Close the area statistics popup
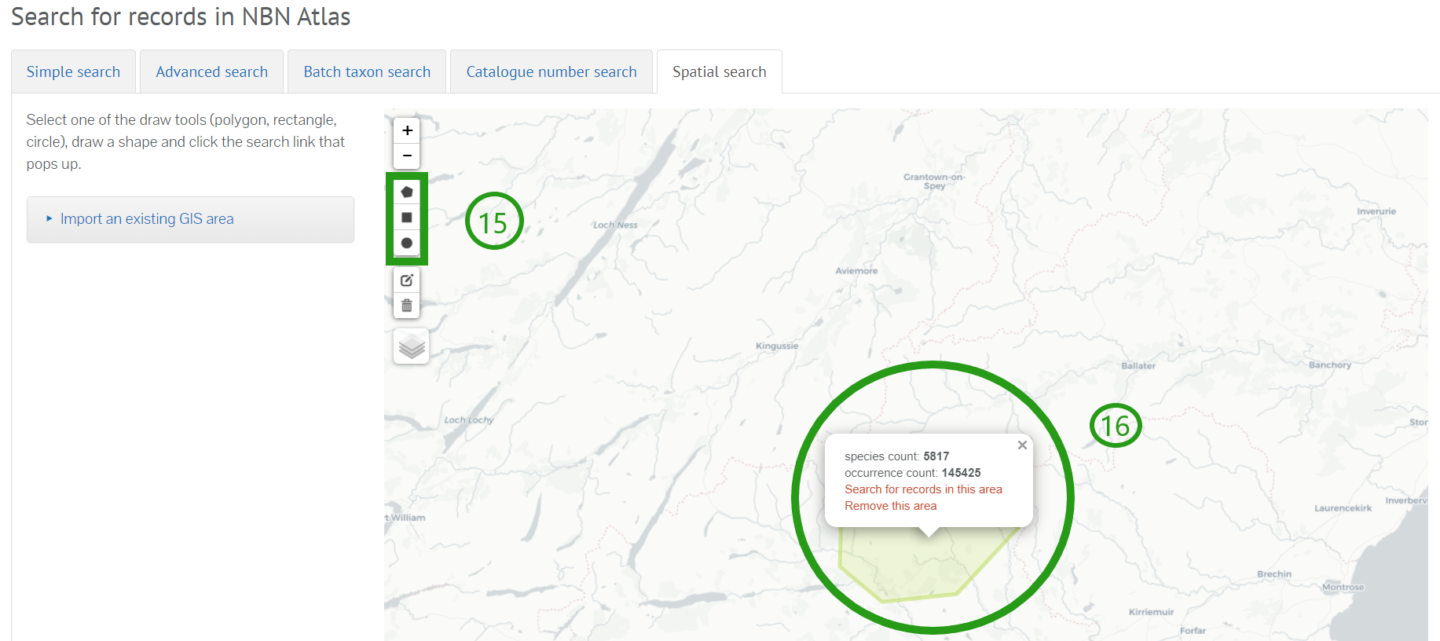 pos(1022,444)
